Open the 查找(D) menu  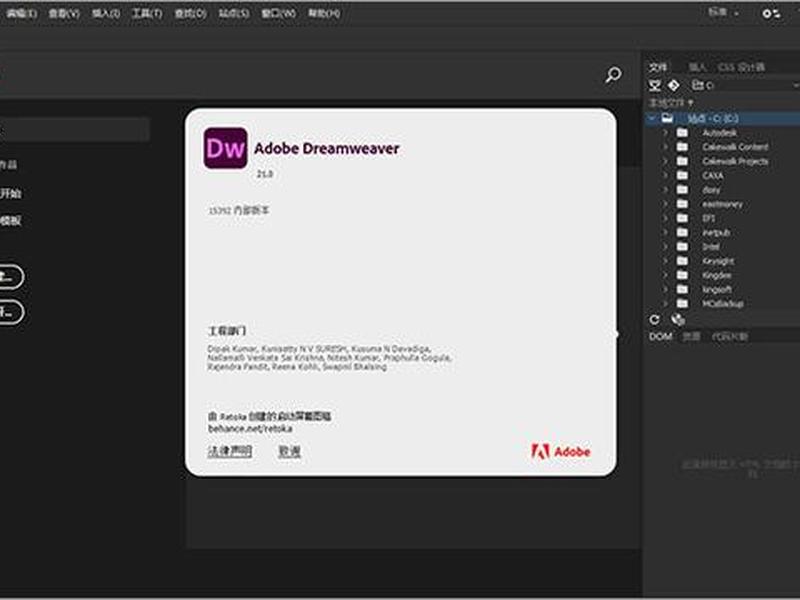pyautogui.click(x=190, y=13)
